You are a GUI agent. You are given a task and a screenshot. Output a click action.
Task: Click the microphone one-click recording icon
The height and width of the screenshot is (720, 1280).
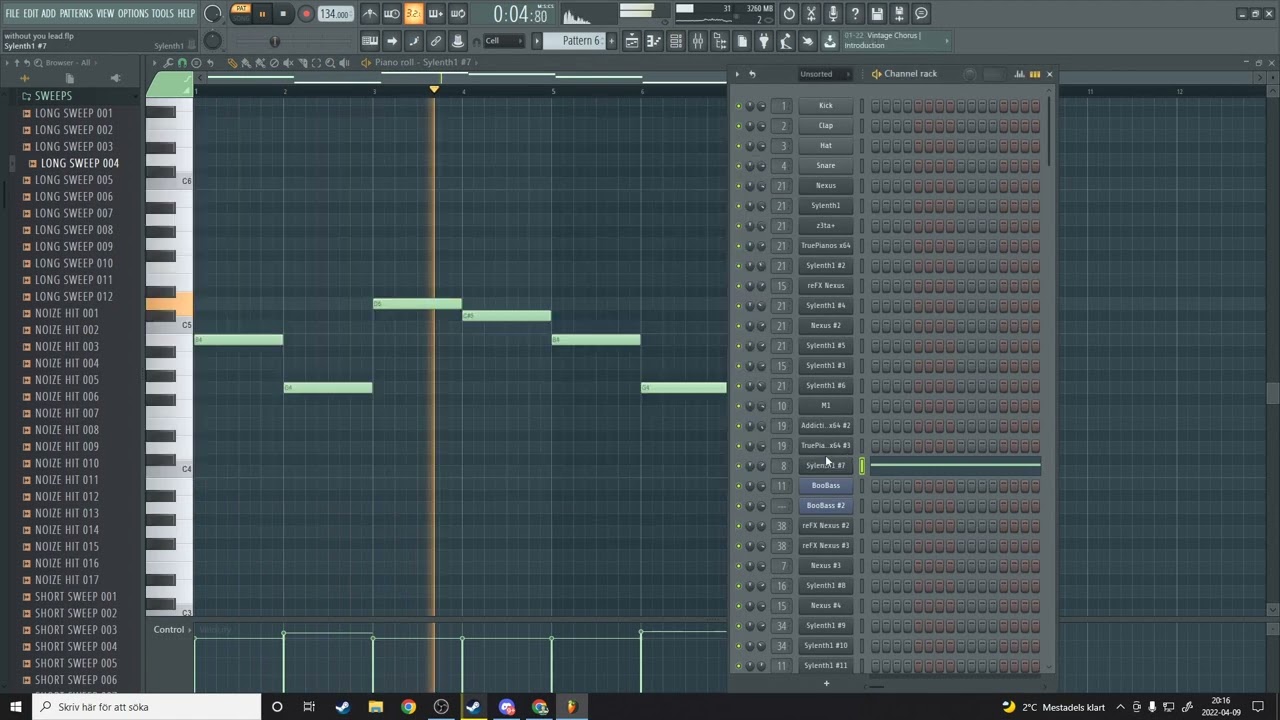pyautogui.click(x=833, y=14)
